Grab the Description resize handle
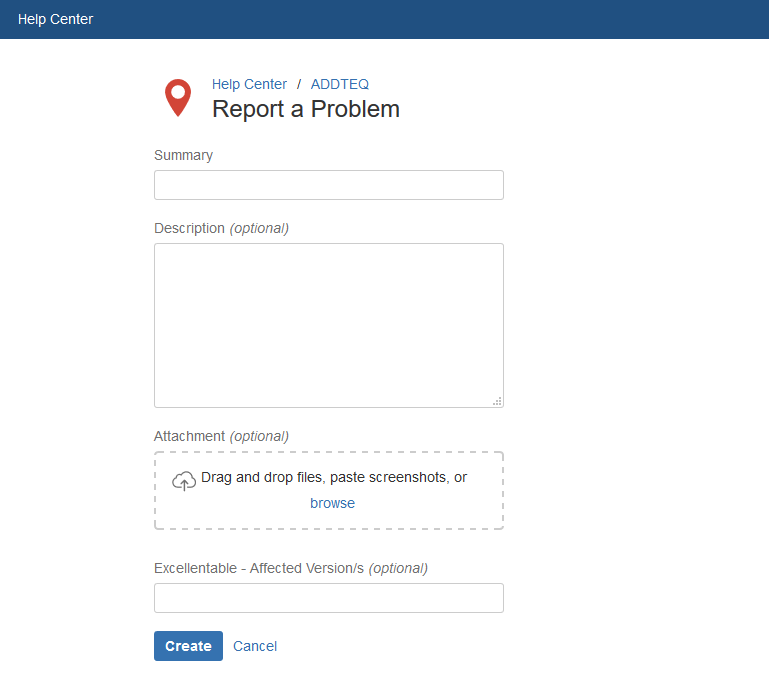The width and height of the screenshot is (769, 685). pyautogui.click(x=497, y=402)
